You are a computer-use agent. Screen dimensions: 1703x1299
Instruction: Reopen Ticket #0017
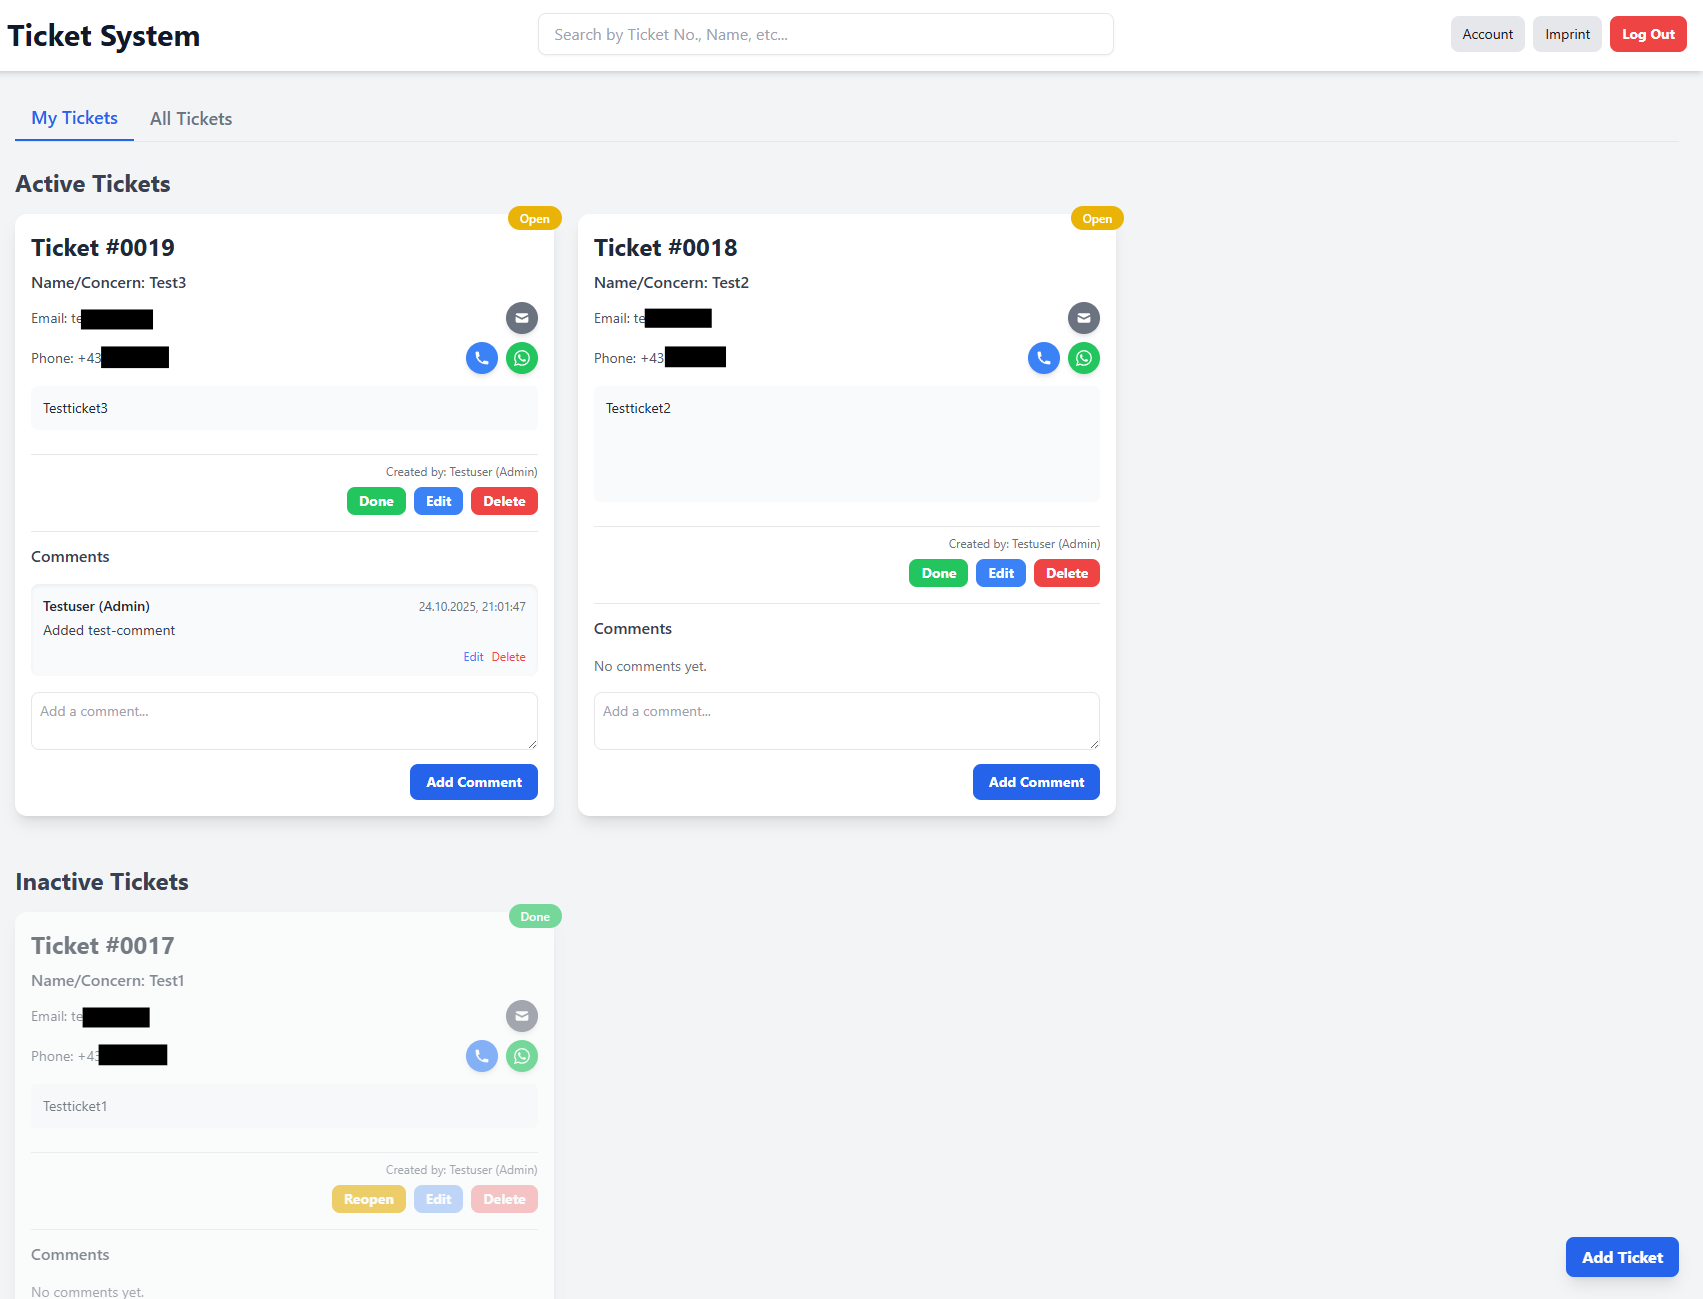[368, 1198]
